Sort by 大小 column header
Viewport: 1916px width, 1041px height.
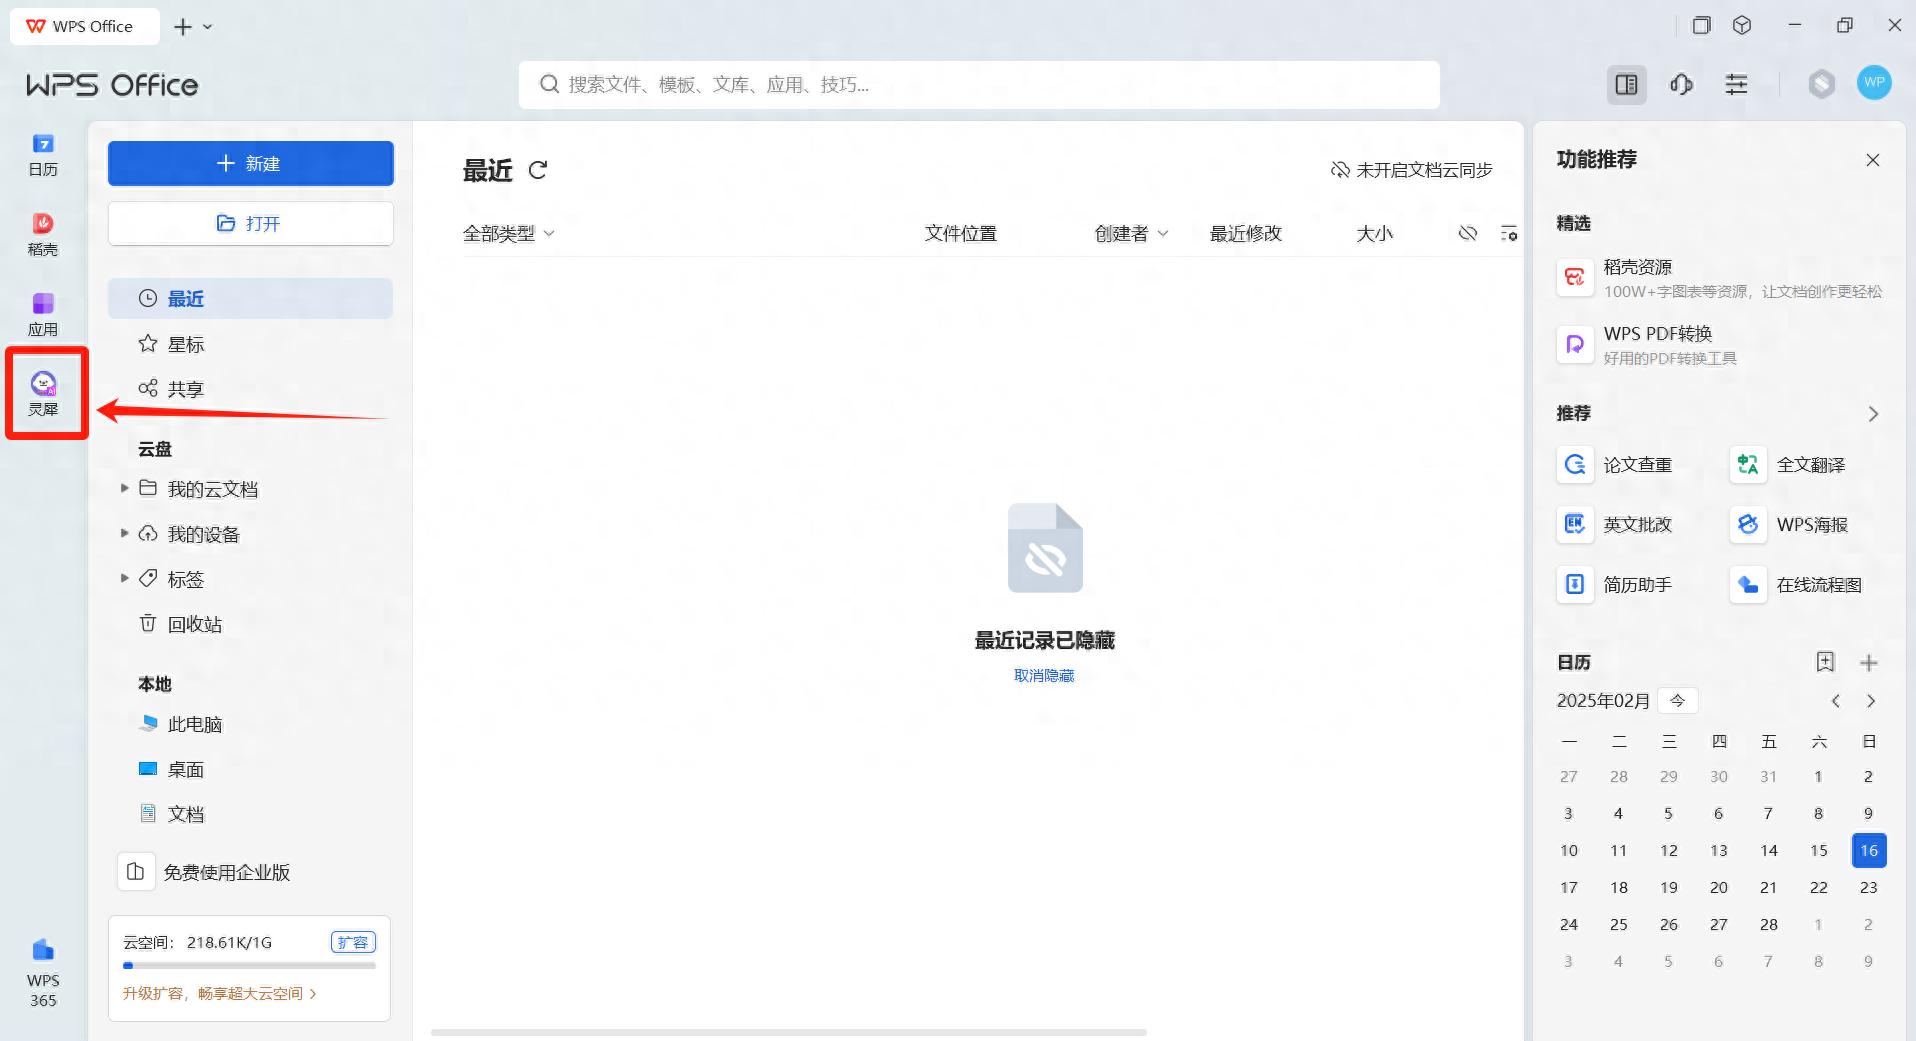(1374, 233)
